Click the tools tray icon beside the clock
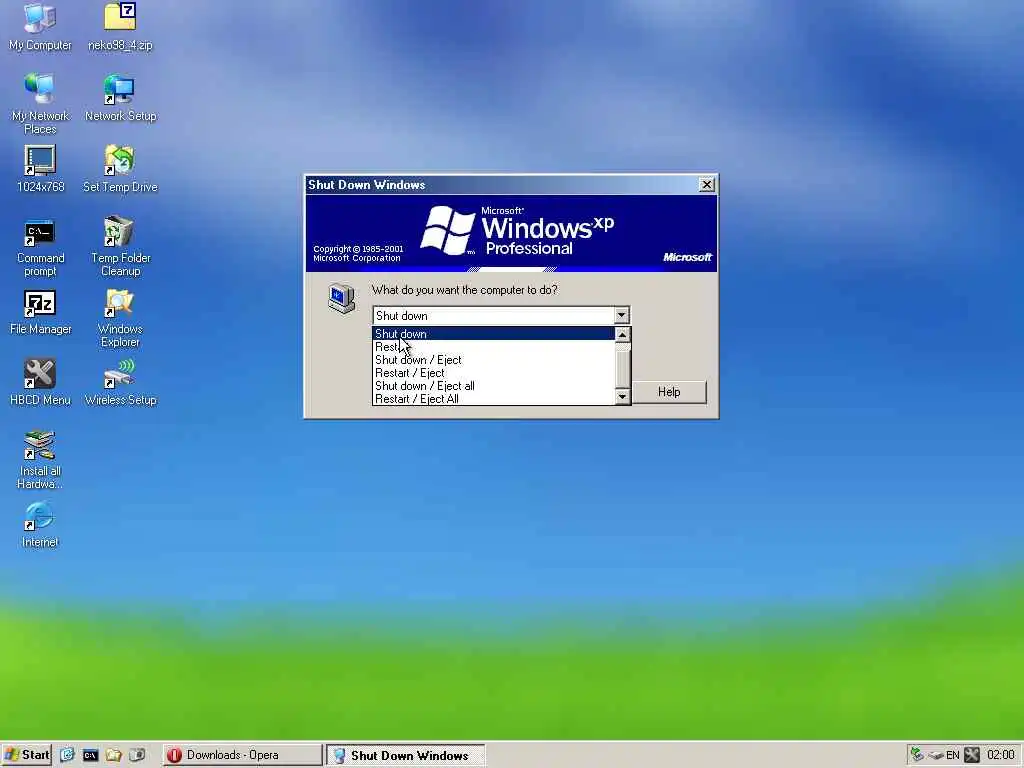This screenshot has width=1024, height=768. (972, 755)
